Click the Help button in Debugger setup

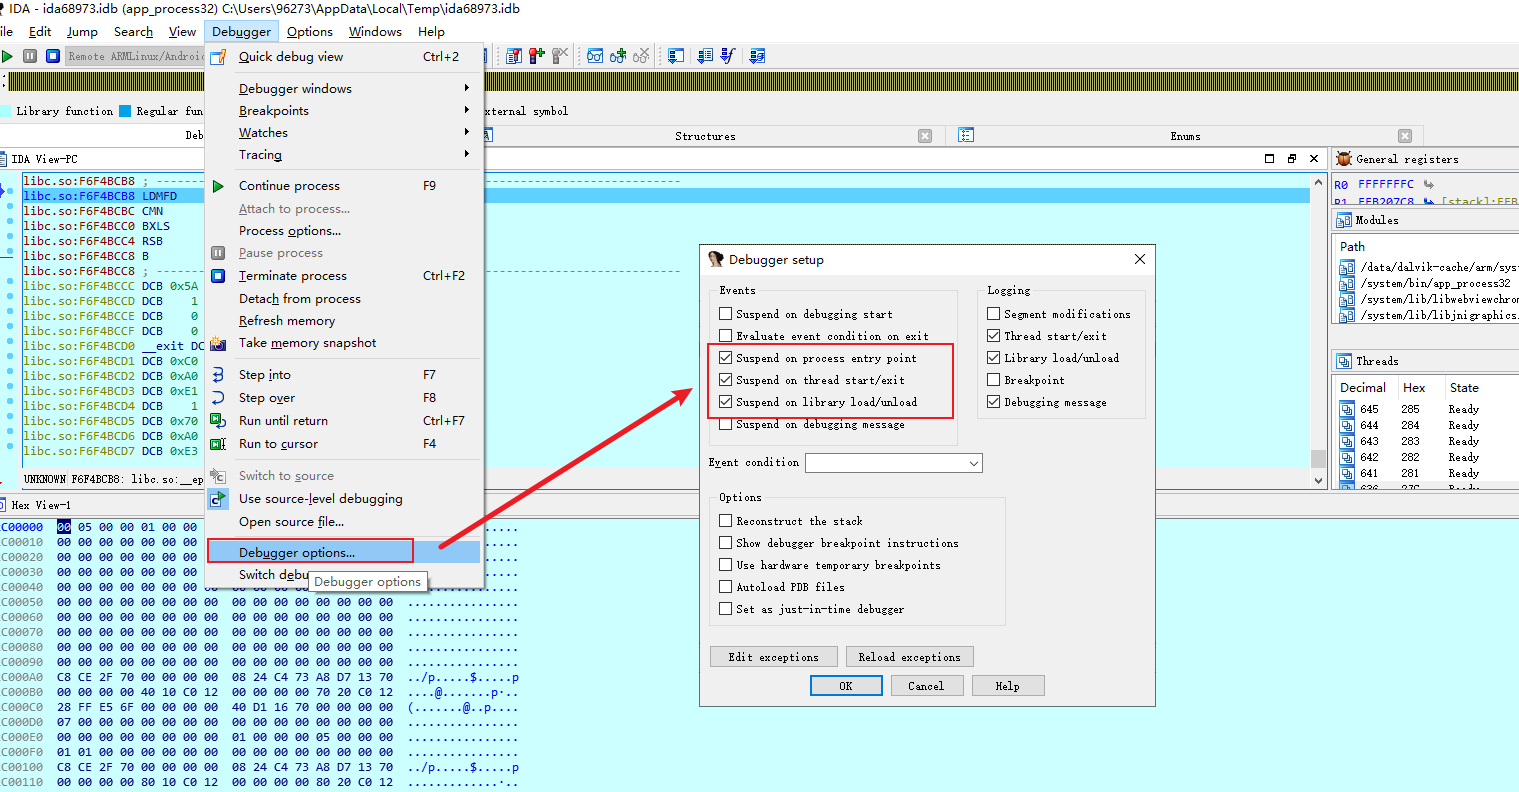(x=1008, y=686)
